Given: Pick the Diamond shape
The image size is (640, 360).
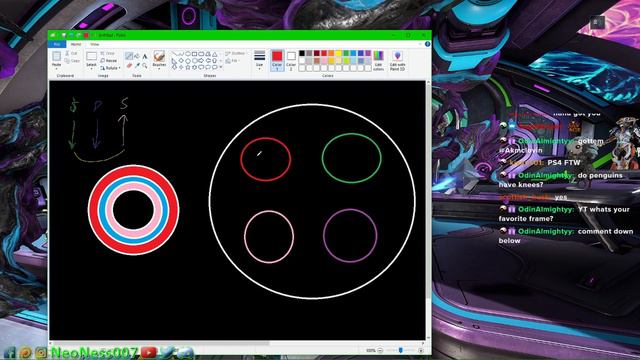Looking at the screenshot, I should coord(181,60).
